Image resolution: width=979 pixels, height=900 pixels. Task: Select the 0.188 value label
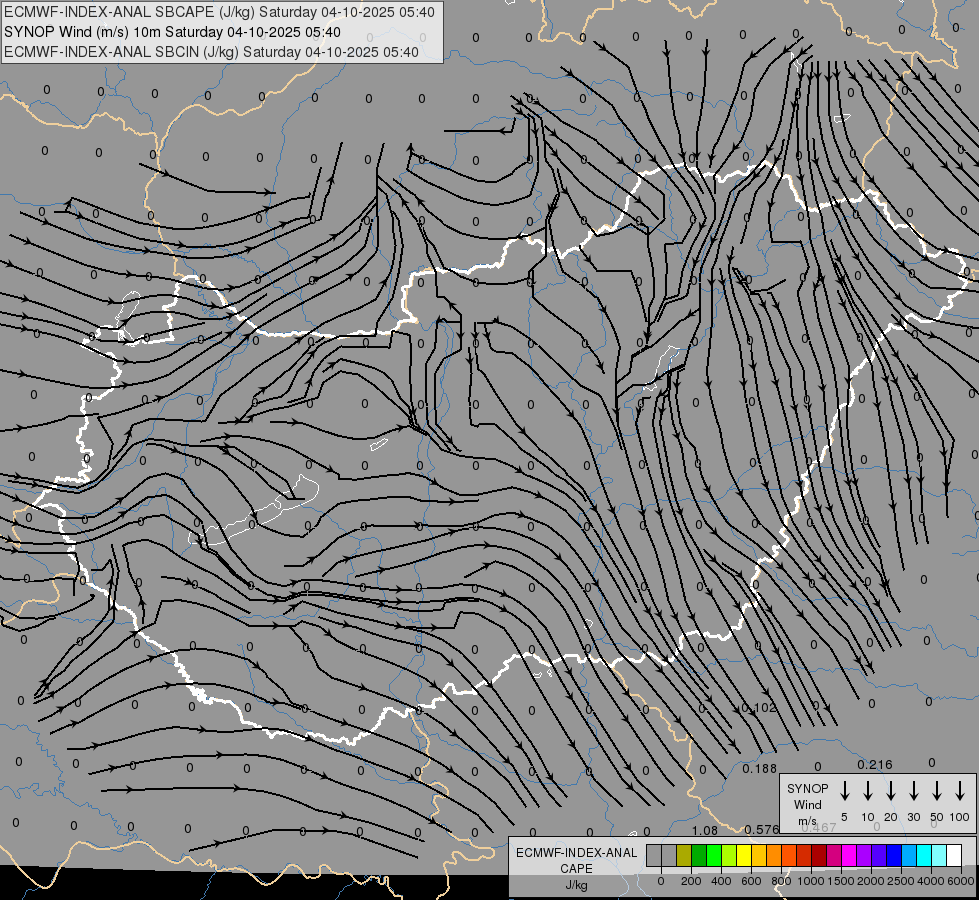760,768
